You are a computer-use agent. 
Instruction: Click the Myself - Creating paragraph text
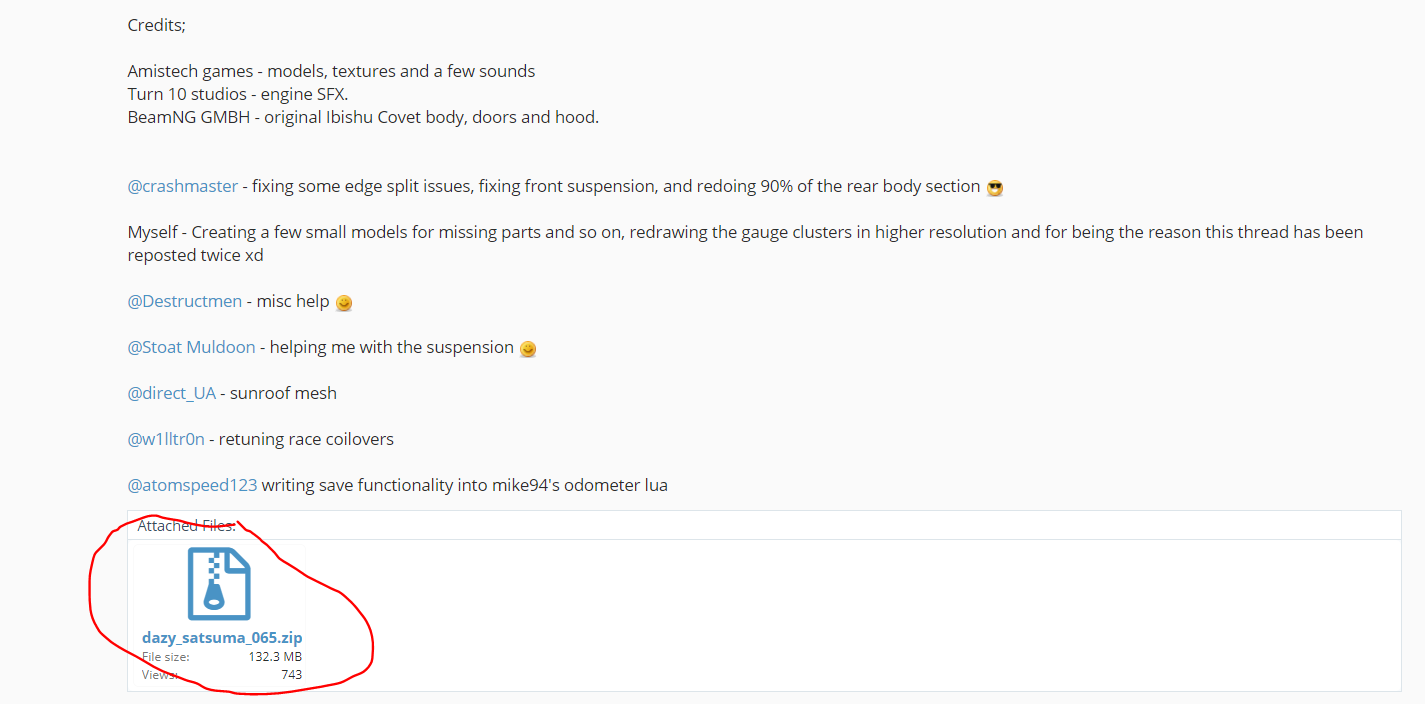745,243
